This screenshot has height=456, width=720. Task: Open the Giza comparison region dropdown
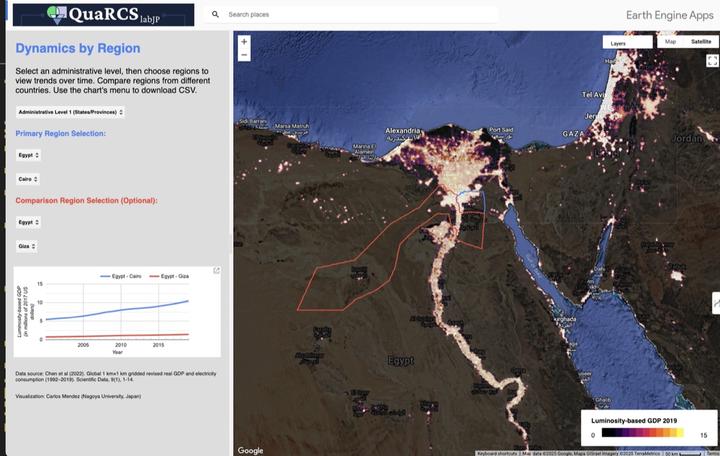click(x=27, y=245)
